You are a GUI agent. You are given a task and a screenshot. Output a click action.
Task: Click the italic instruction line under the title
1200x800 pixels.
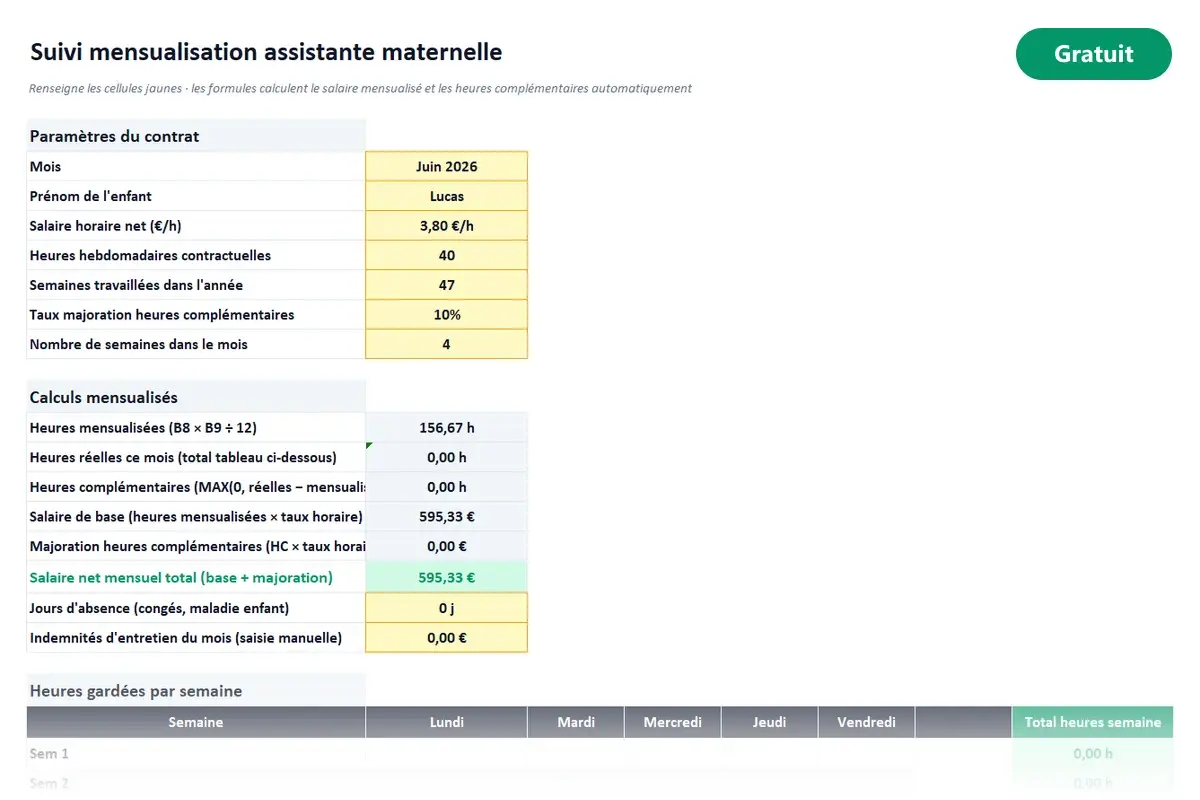[x=360, y=88]
